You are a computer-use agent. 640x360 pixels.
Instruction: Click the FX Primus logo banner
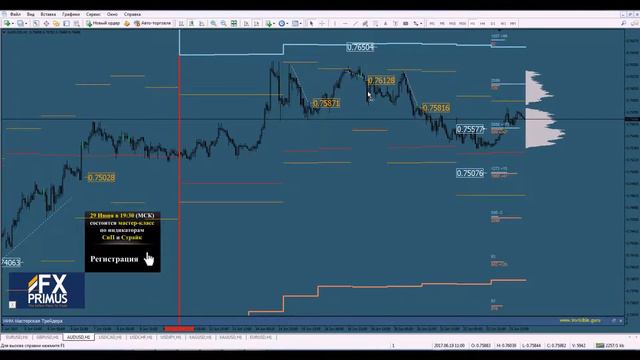pyautogui.click(x=47, y=290)
